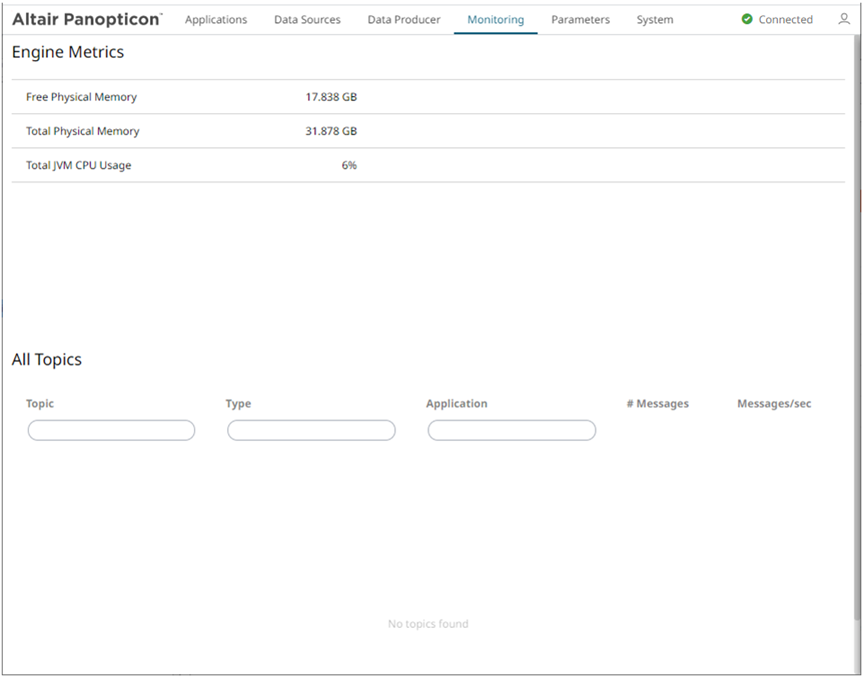This screenshot has width=864, height=678.
Task: Sort by the Topic column header
Action: [x=40, y=404]
